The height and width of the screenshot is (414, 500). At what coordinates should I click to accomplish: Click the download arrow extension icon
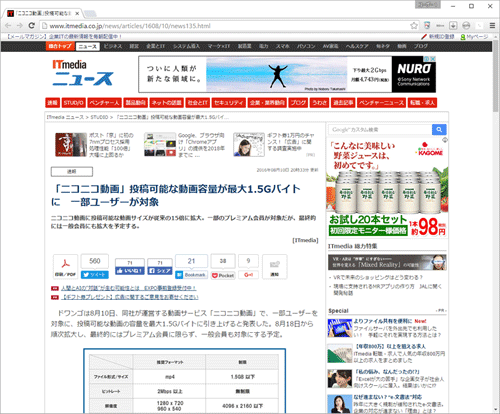453,26
